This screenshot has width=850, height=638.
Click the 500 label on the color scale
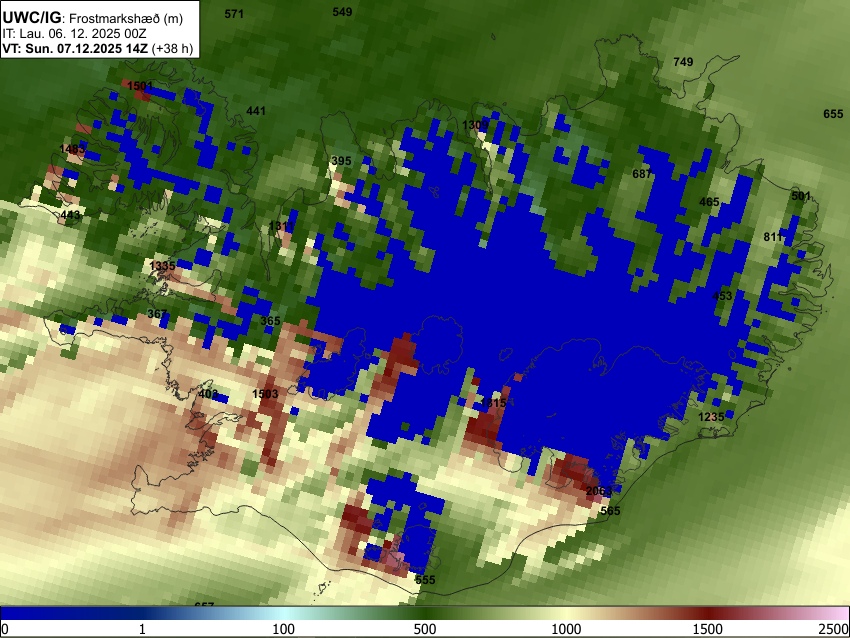pos(425,629)
